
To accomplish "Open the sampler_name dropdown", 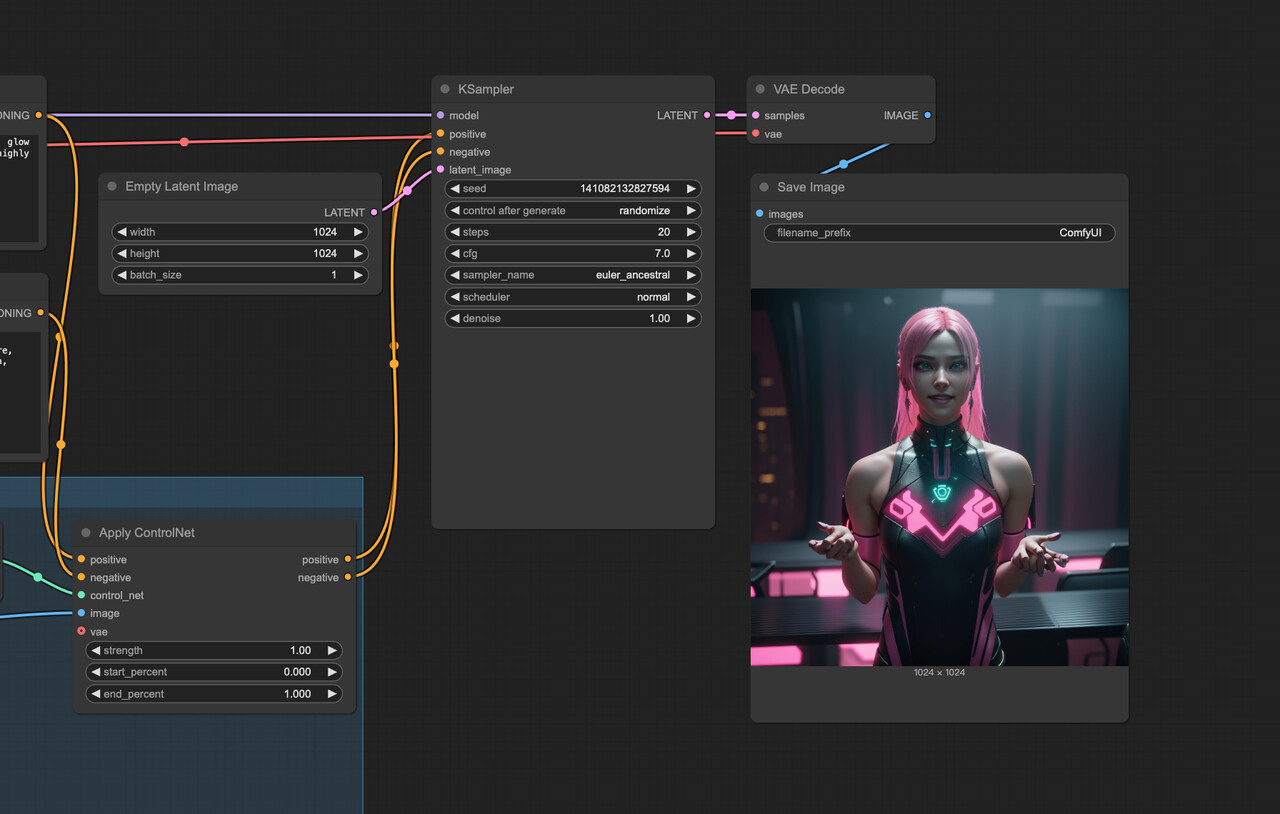I will click(572, 275).
